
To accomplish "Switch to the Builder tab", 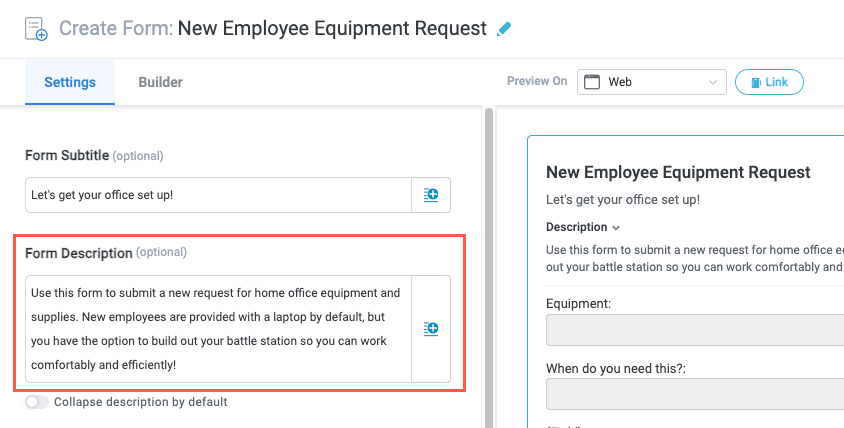I will click(x=160, y=82).
